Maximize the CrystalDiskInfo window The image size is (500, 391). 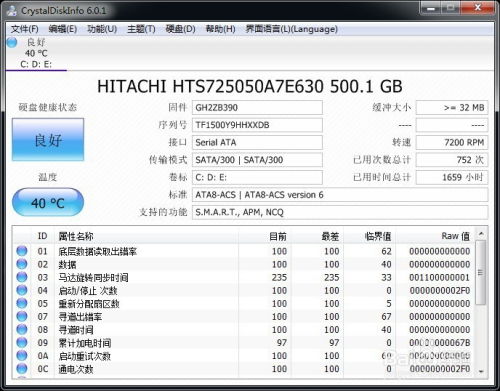coord(451,8)
